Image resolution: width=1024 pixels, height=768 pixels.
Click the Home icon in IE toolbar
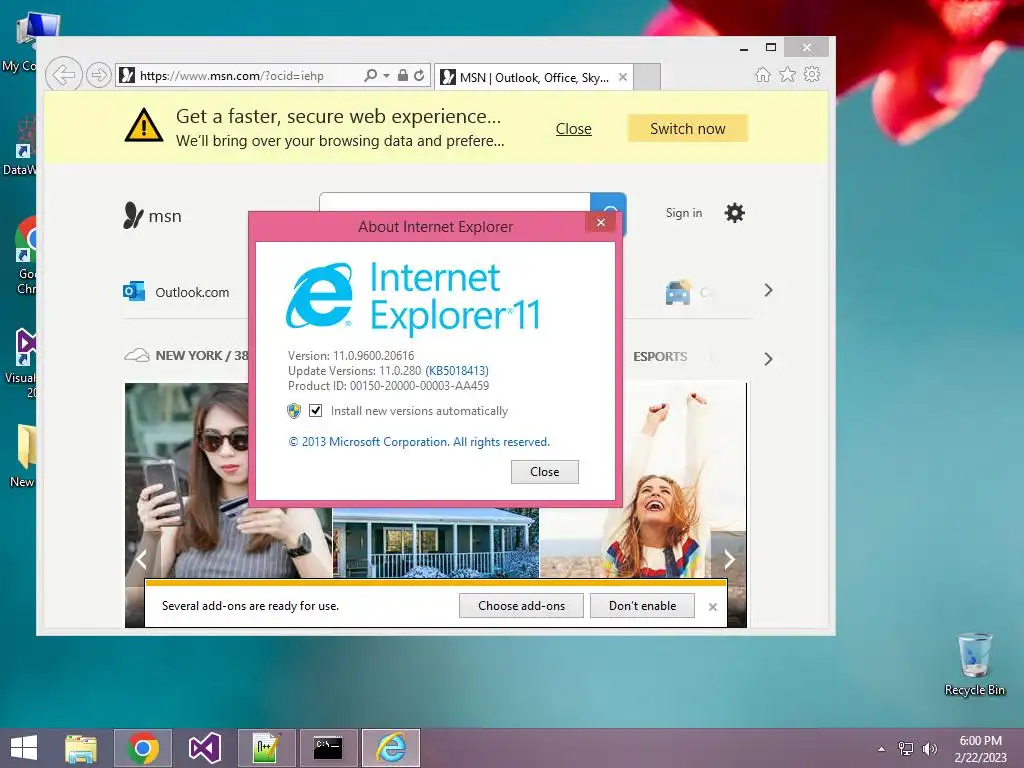(x=763, y=74)
